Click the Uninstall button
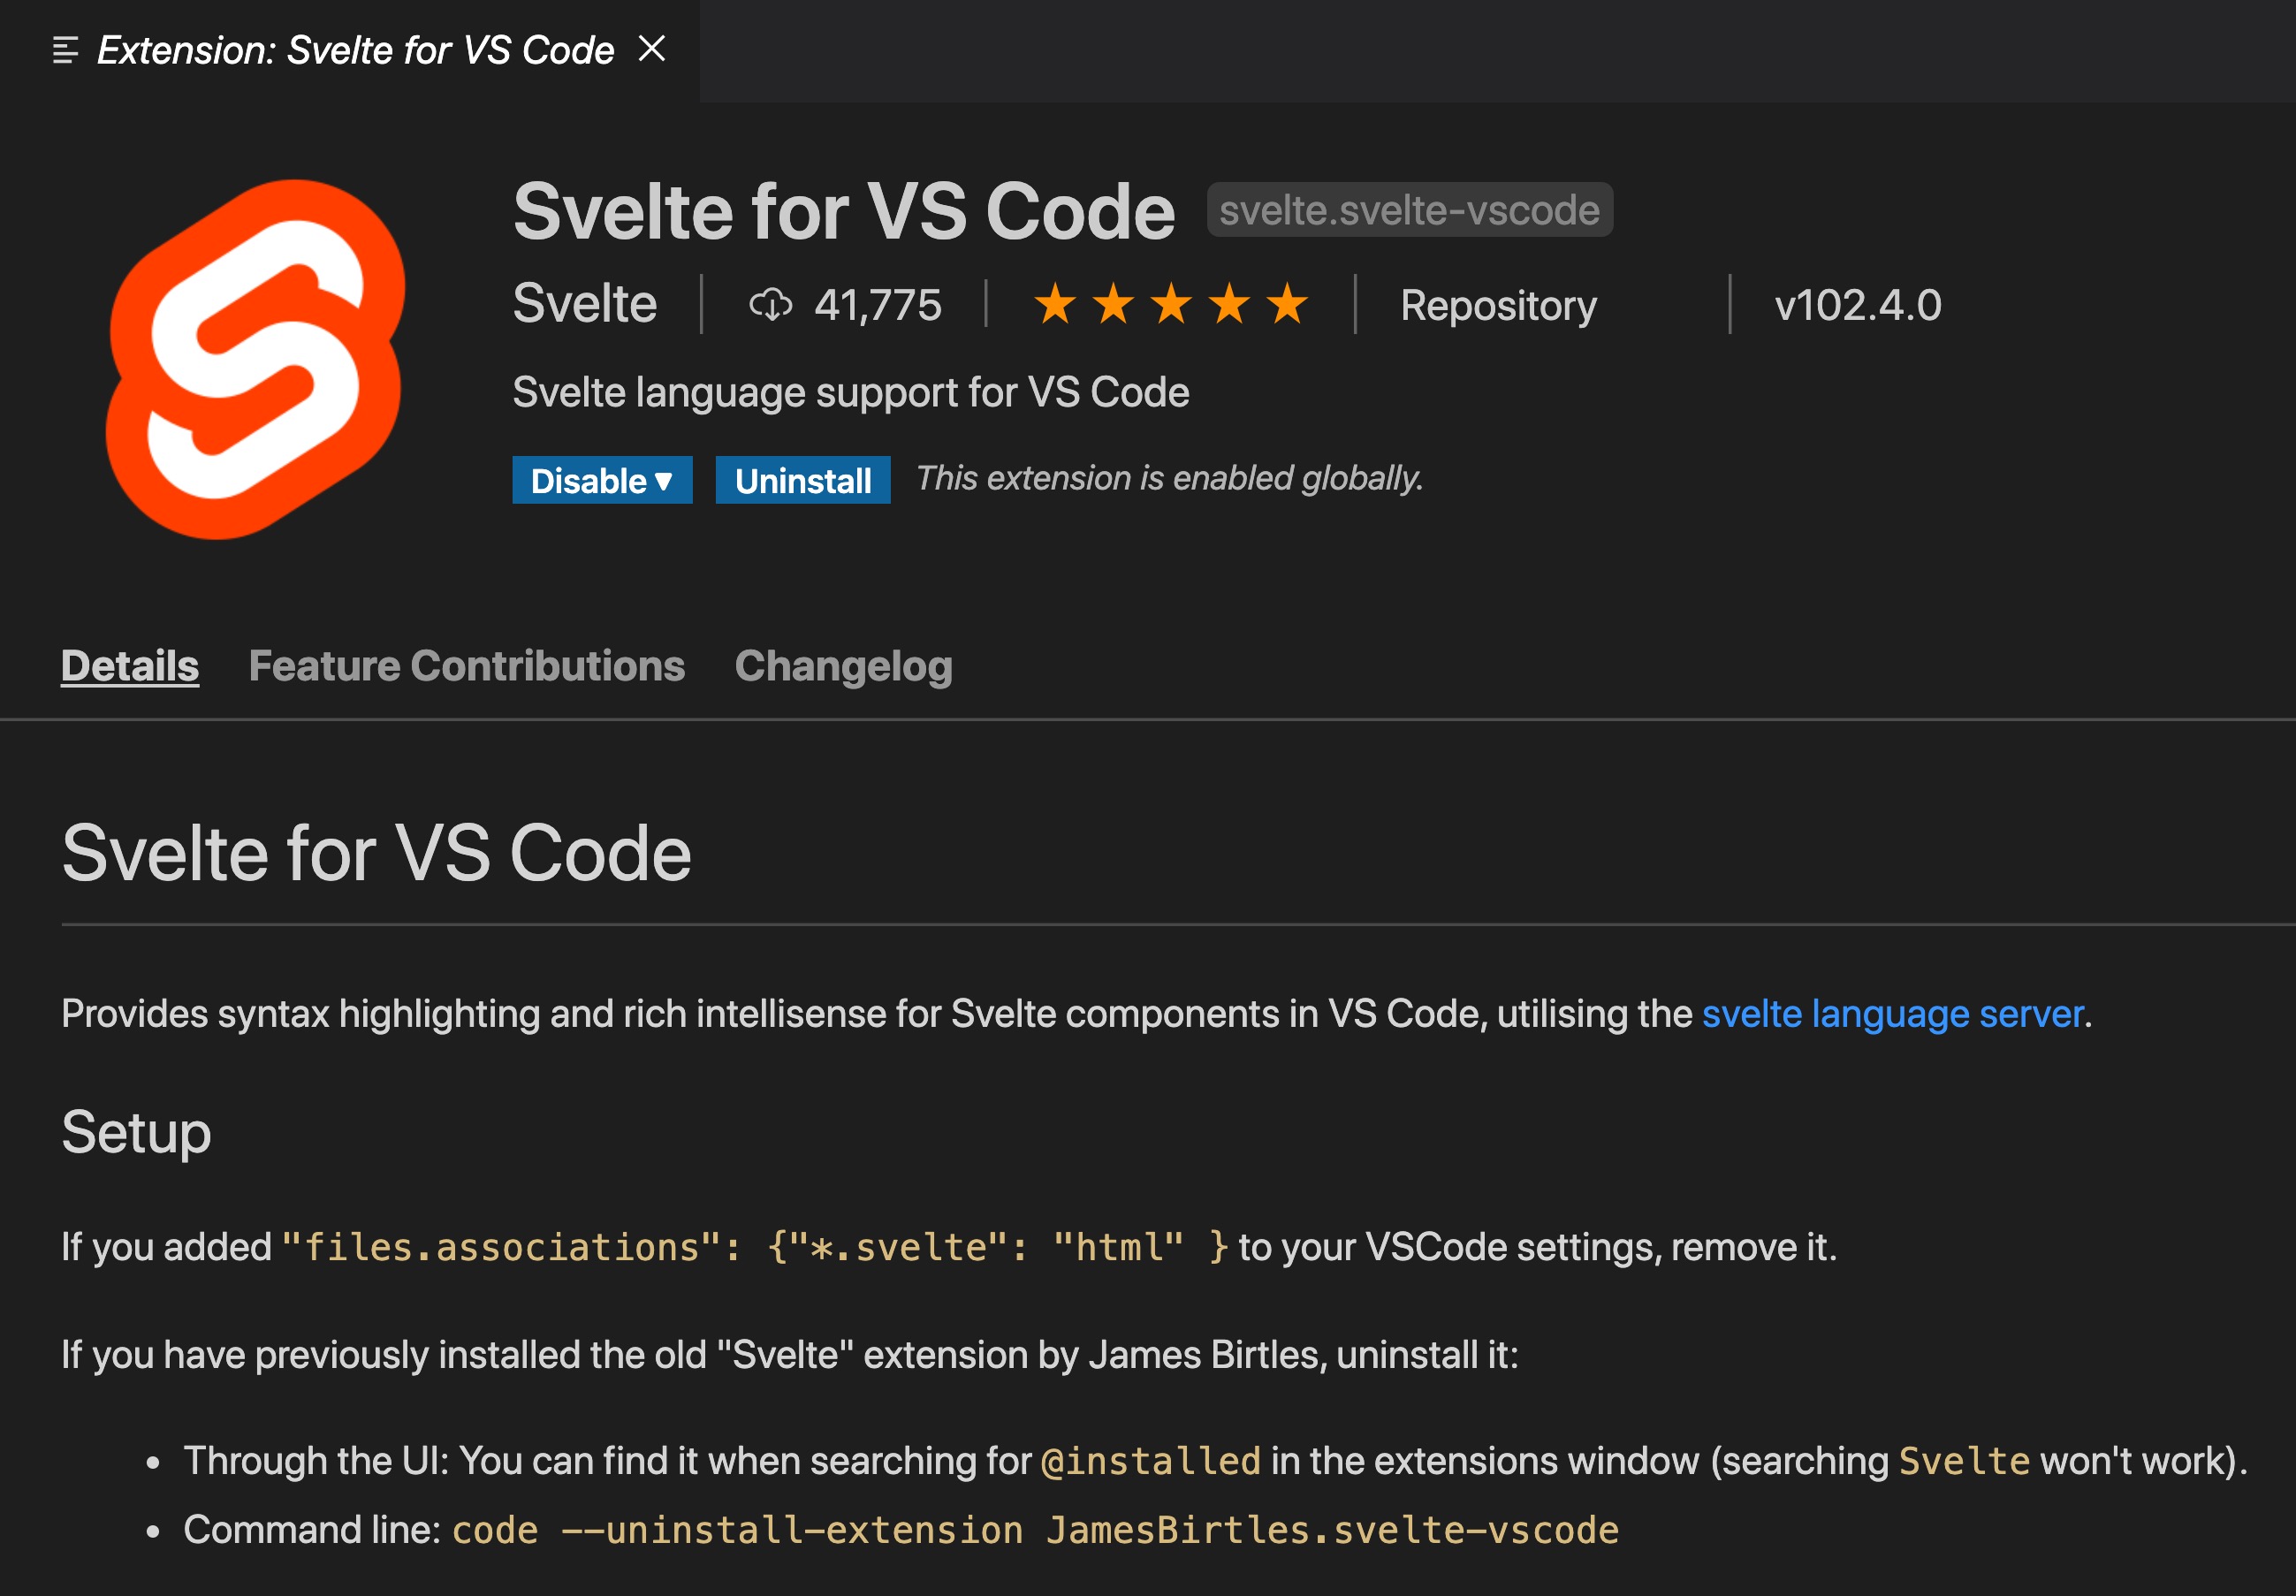The width and height of the screenshot is (2296, 1596). pos(802,481)
